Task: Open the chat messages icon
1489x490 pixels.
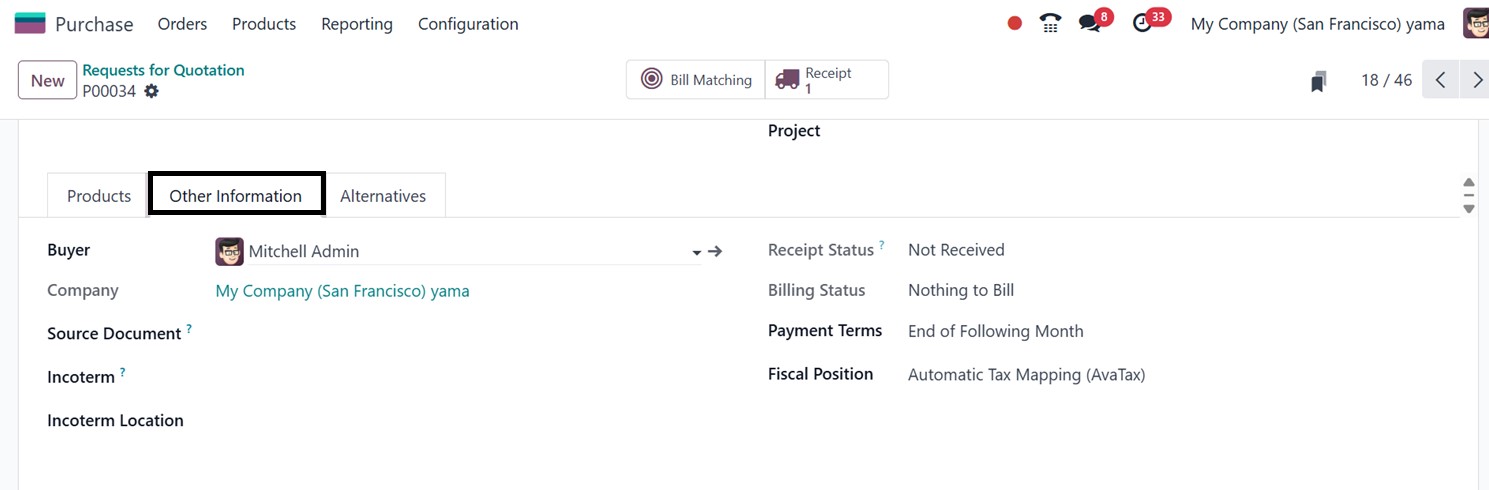Action: (1090, 23)
